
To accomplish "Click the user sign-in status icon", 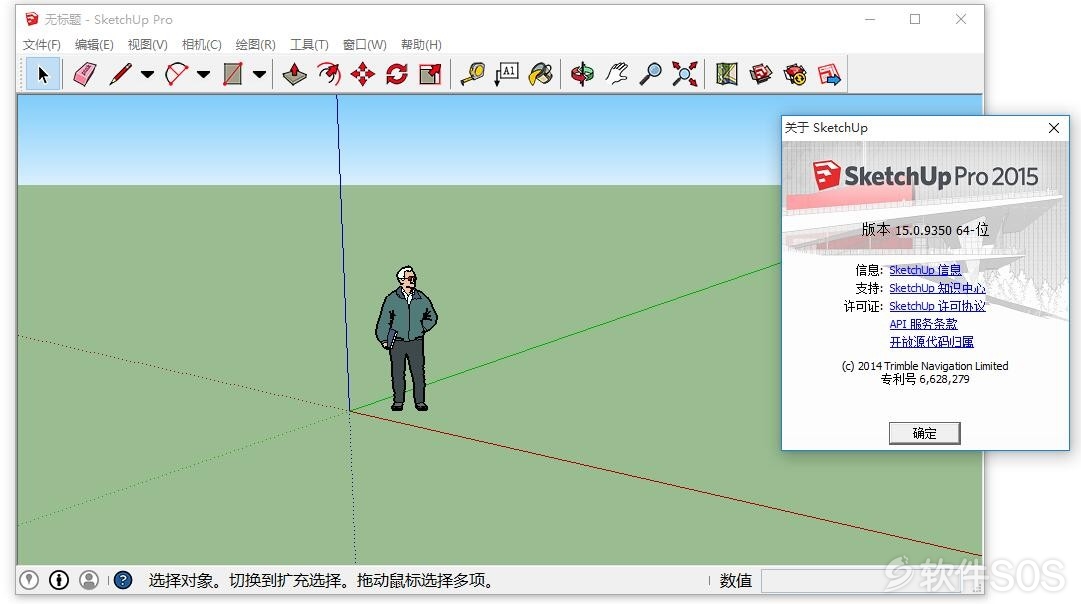I will (x=89, y=581).
